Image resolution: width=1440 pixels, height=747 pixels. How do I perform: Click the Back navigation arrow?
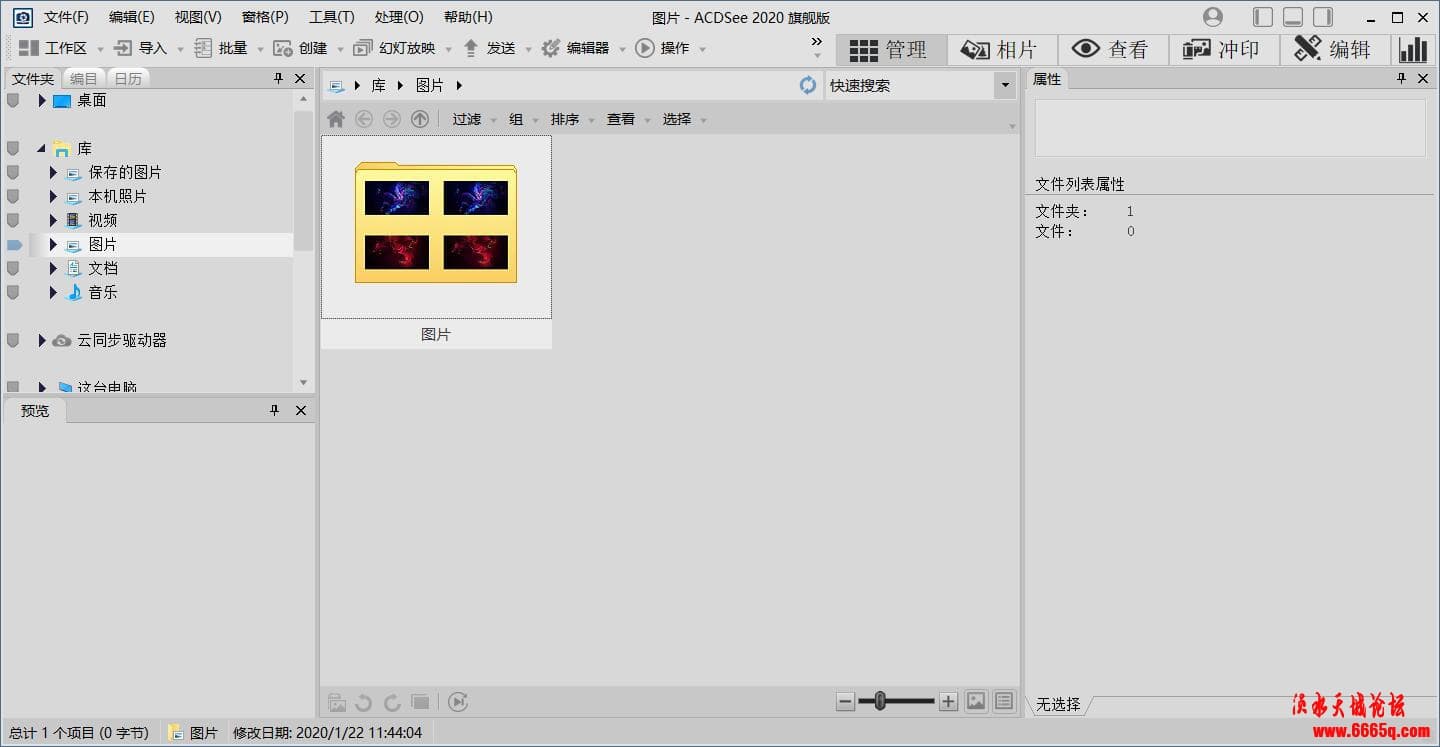[364, 119]
